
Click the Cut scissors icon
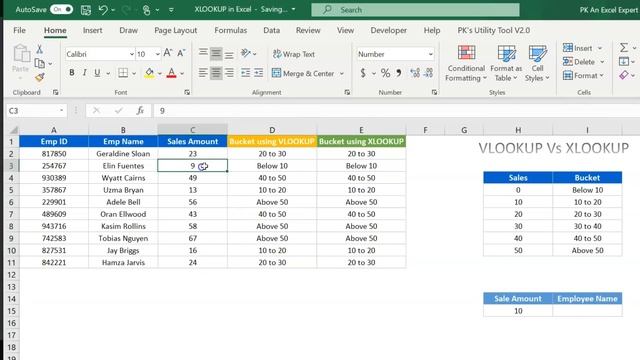click(40, 49)
